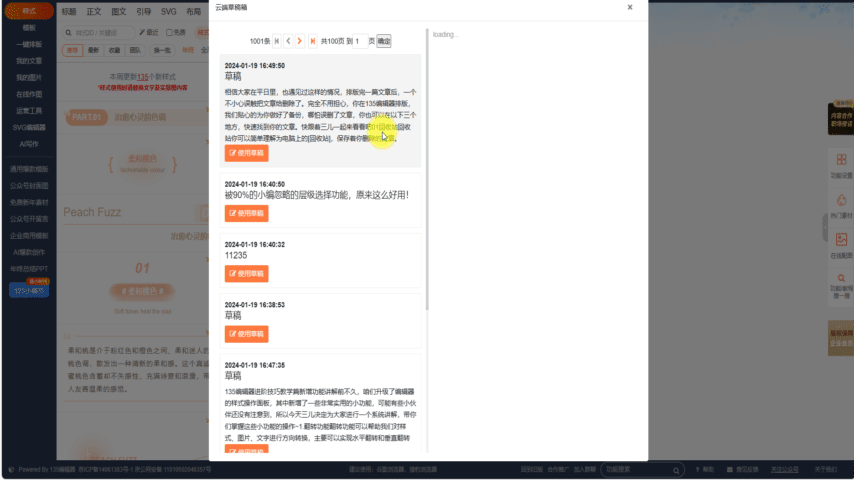Go to next page of drafts
Viewport: 854px width, 480px height.
[300, 41]
